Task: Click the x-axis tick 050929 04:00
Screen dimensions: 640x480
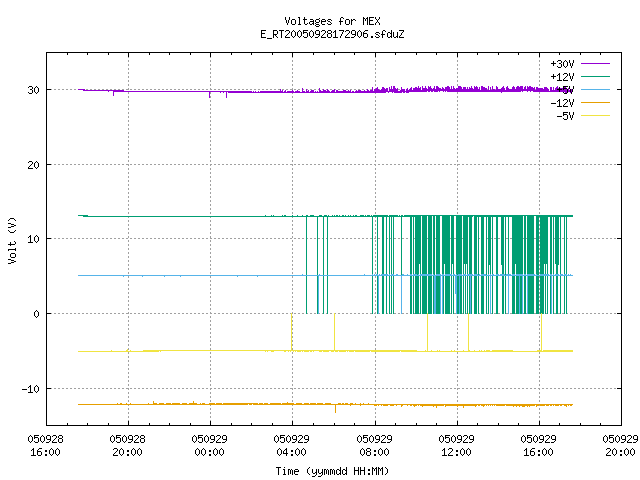Action: (291, 445)
